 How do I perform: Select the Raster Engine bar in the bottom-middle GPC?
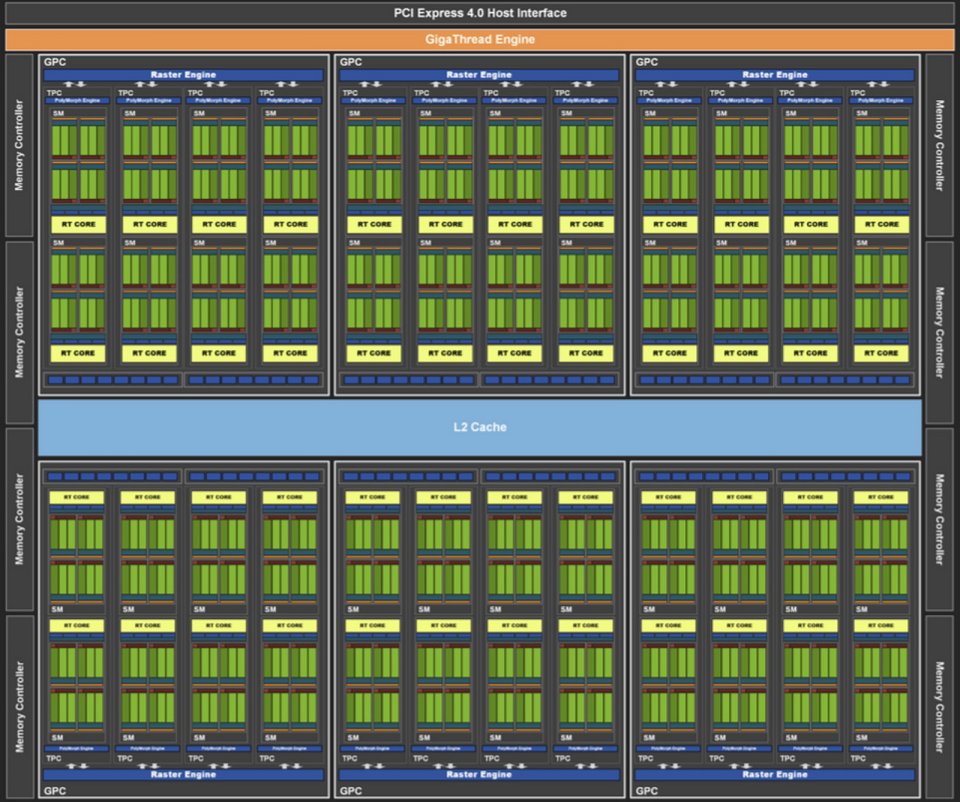pyautogui.click(x=479, y=774)
